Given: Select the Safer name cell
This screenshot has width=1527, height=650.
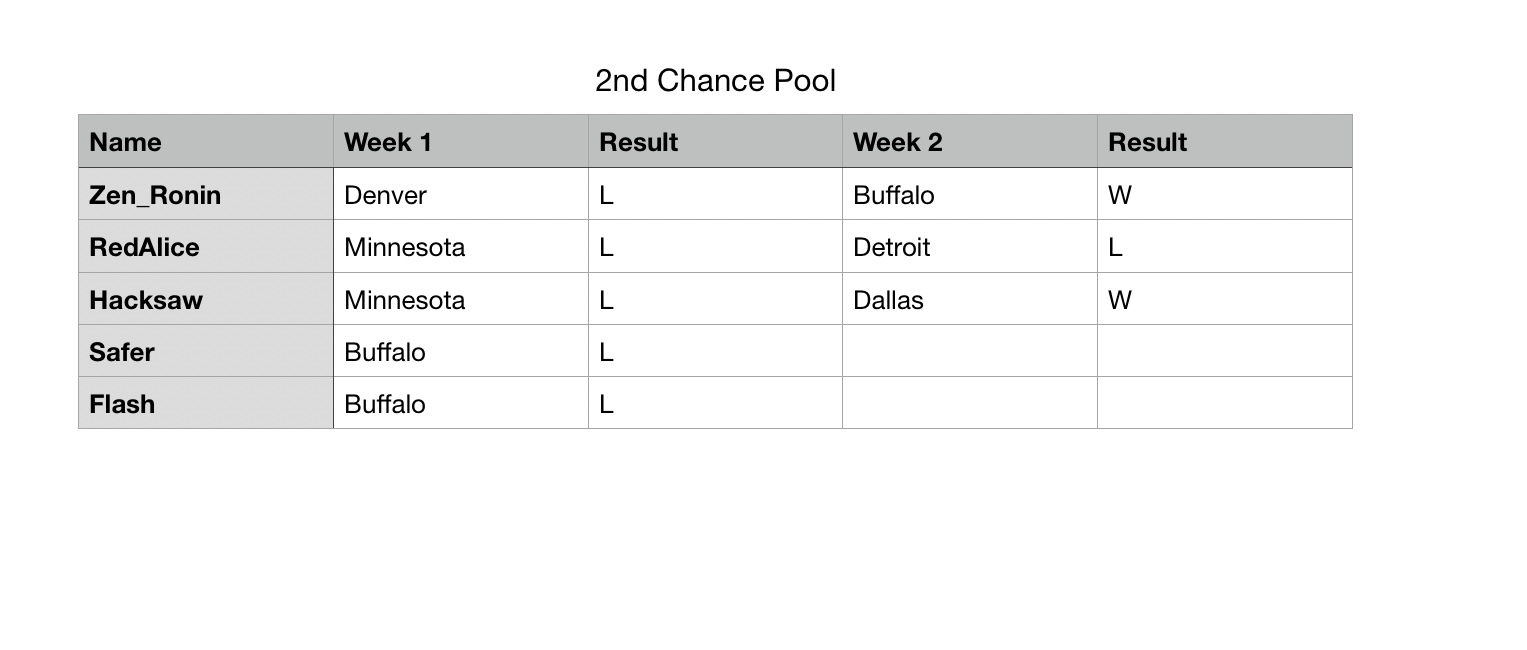Looking at the screenshot, I should click(206, 351).
